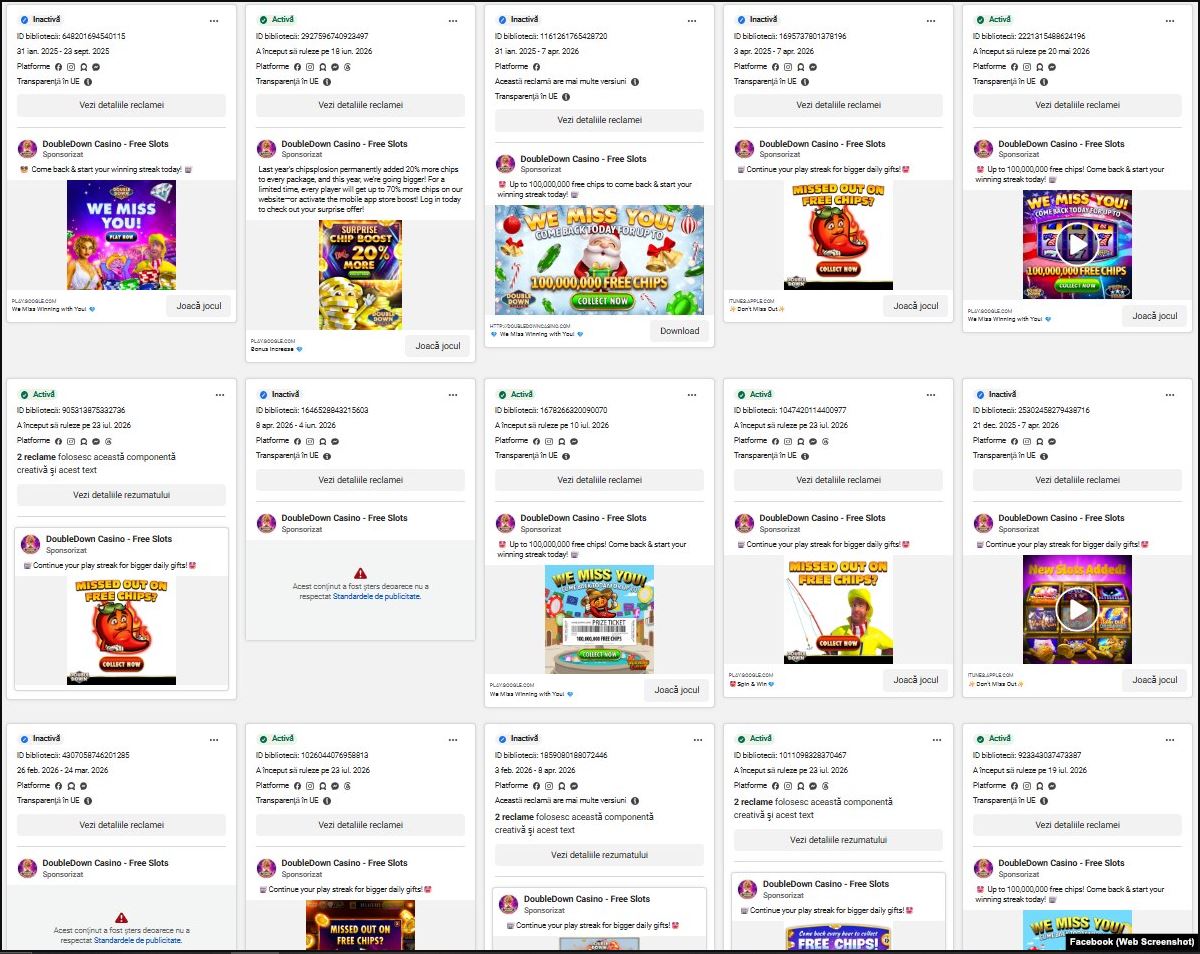Open the Santa We Miss You ad image
The image size is (1200, 954).
[x=599, y=260]
